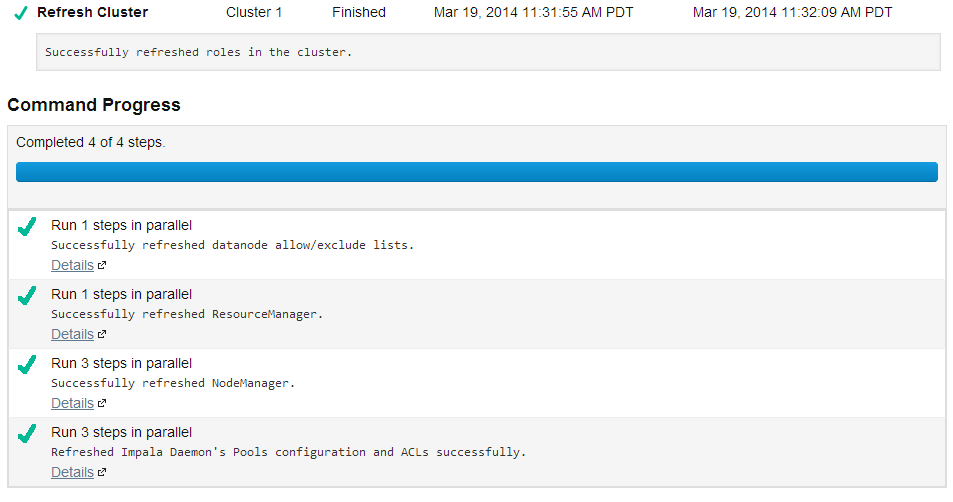Screen dimensions: 953x502
Task: Click the 'Successfully refreshed roles in the cluster' message
Action: 199,52
